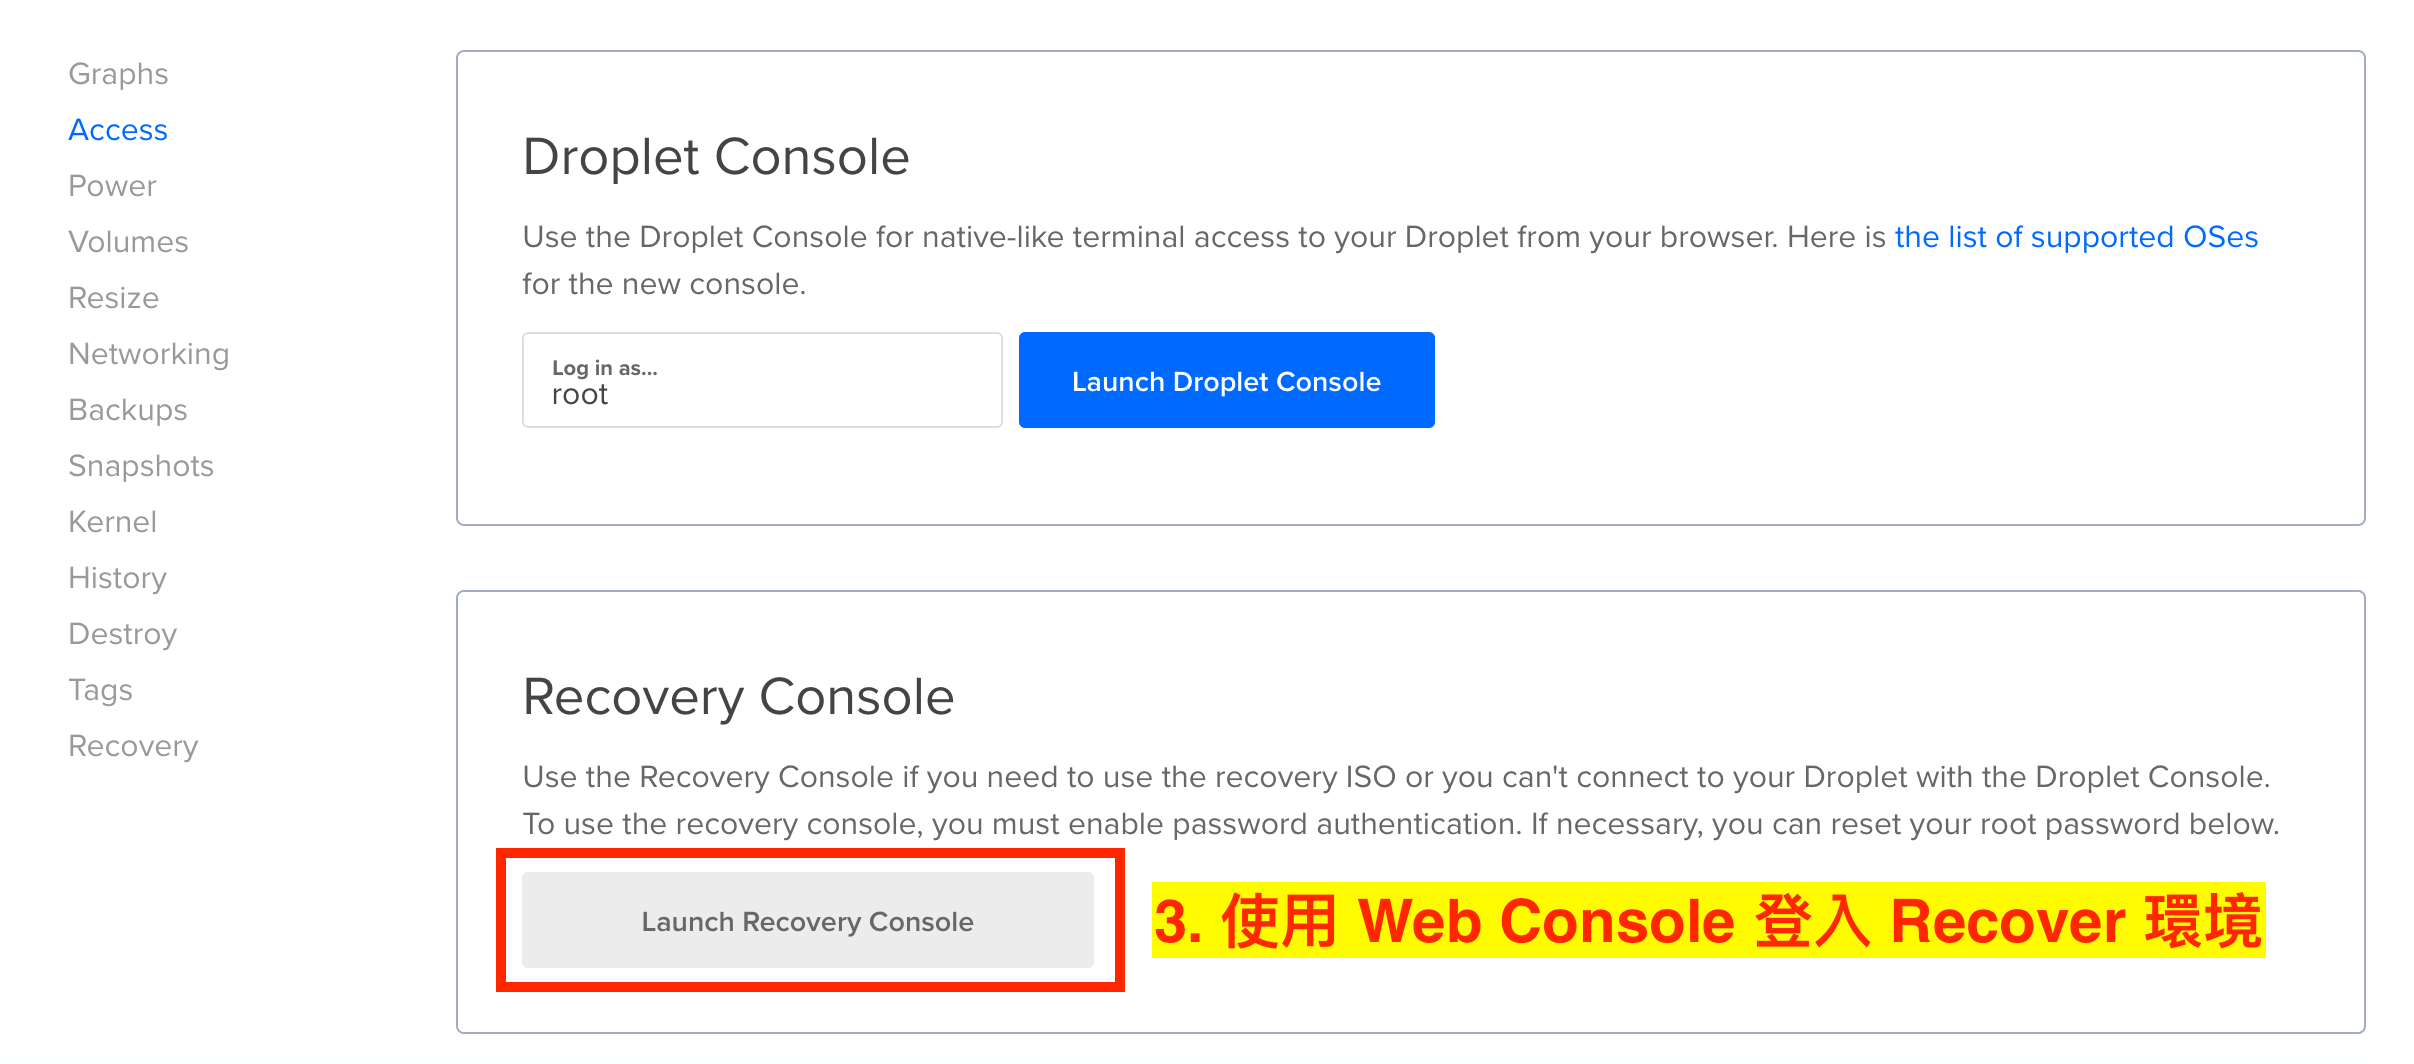Go to the Power settings
The width and height of the screenshot is (2414, 1064).
(112, 186)
